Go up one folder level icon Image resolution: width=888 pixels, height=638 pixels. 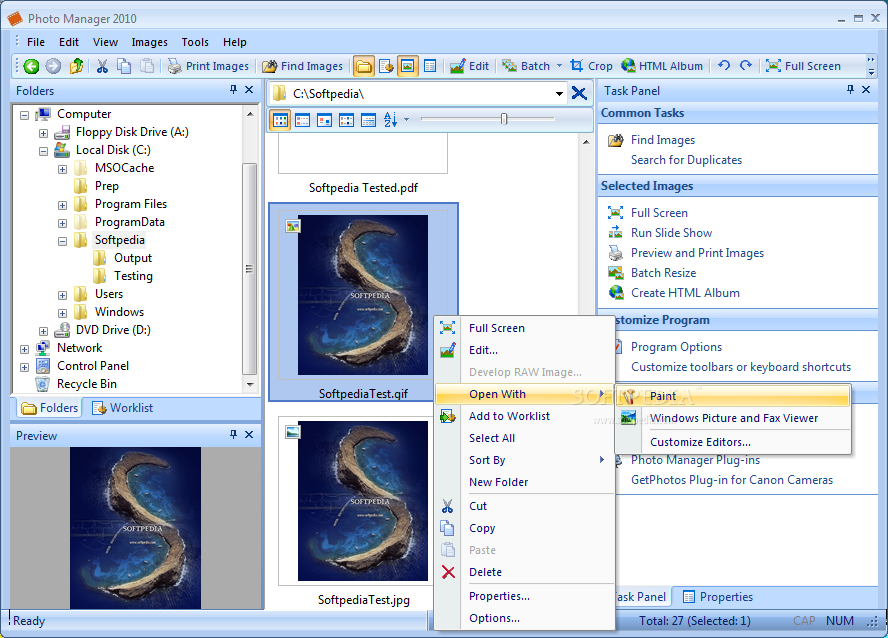point(76,66)
